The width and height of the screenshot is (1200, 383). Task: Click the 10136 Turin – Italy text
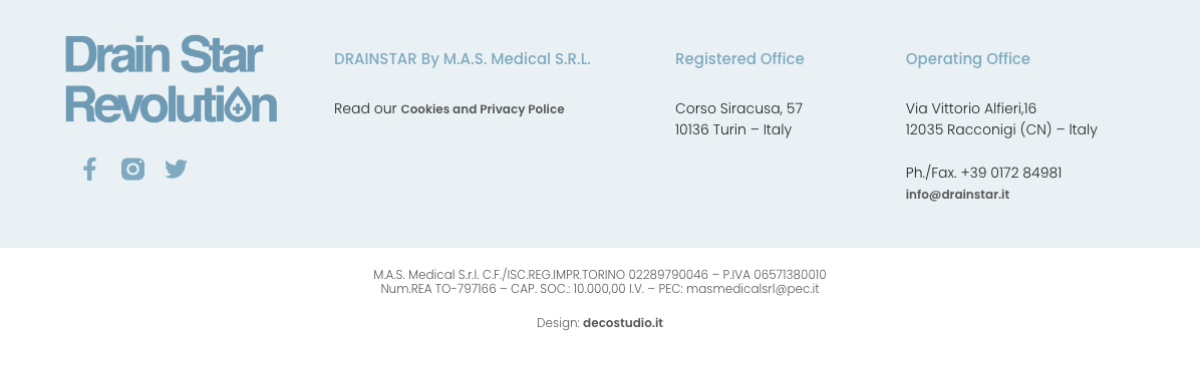tap(733, 130)
